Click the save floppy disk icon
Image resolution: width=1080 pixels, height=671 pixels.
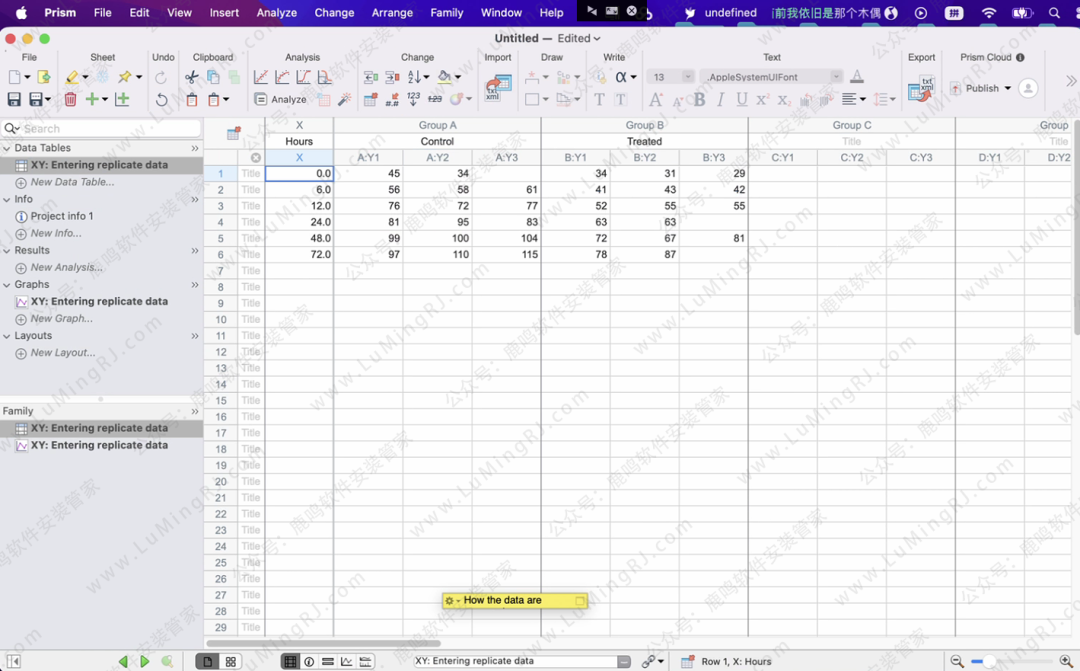pos(14,99)
